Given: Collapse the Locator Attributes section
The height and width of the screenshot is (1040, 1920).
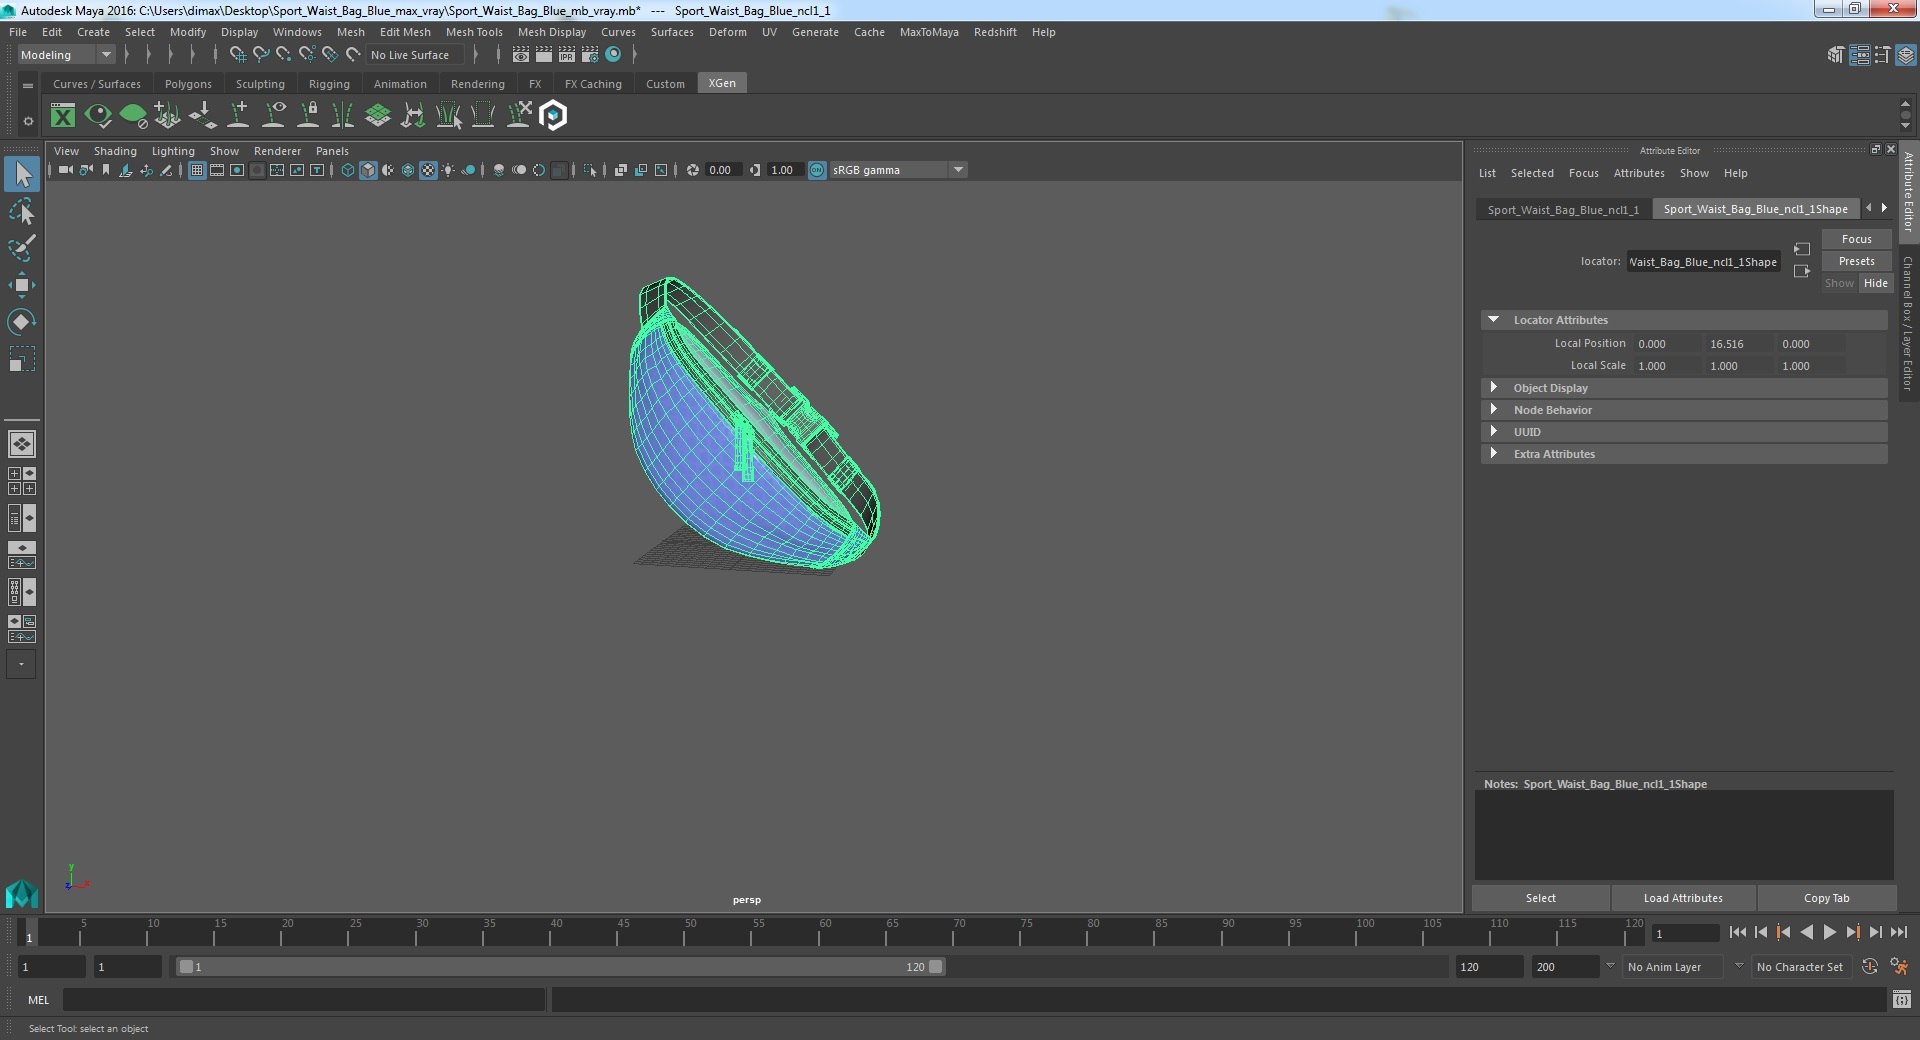Looking at the screenshot, I should click(1684, 320).
